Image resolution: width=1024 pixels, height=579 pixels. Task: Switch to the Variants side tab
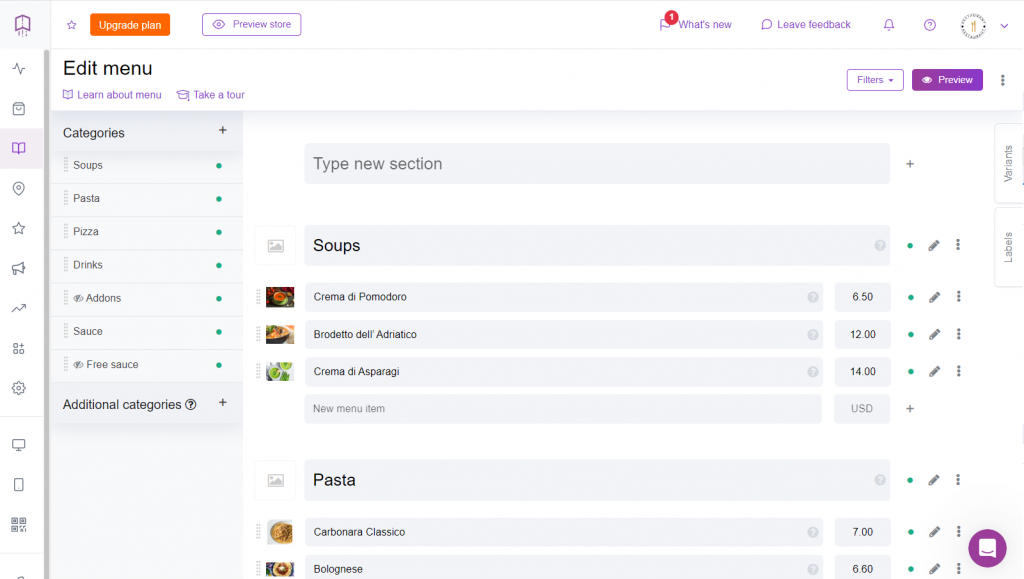(x=1010, y=160)
